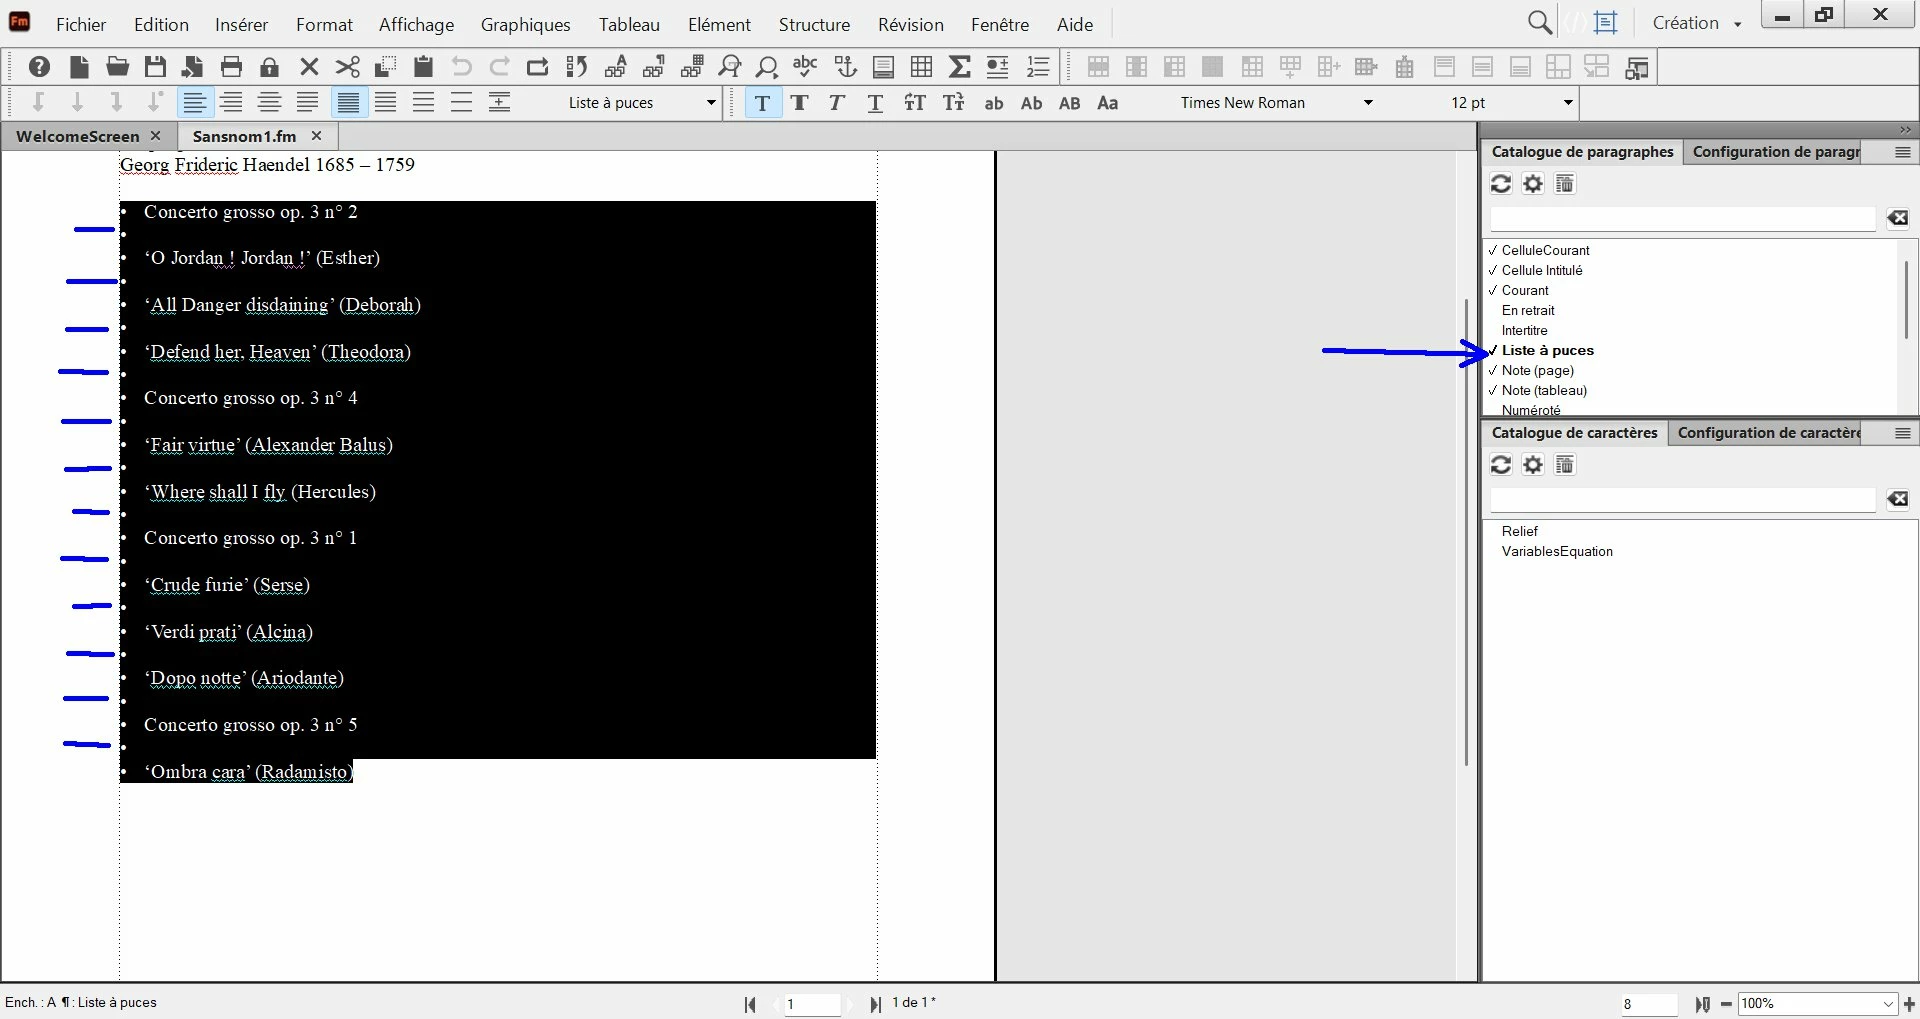The height and width of the screenshot is (1019, 1920).
Task: Apply 'VariablesEquation' character format
Action: pos(1557,551)
